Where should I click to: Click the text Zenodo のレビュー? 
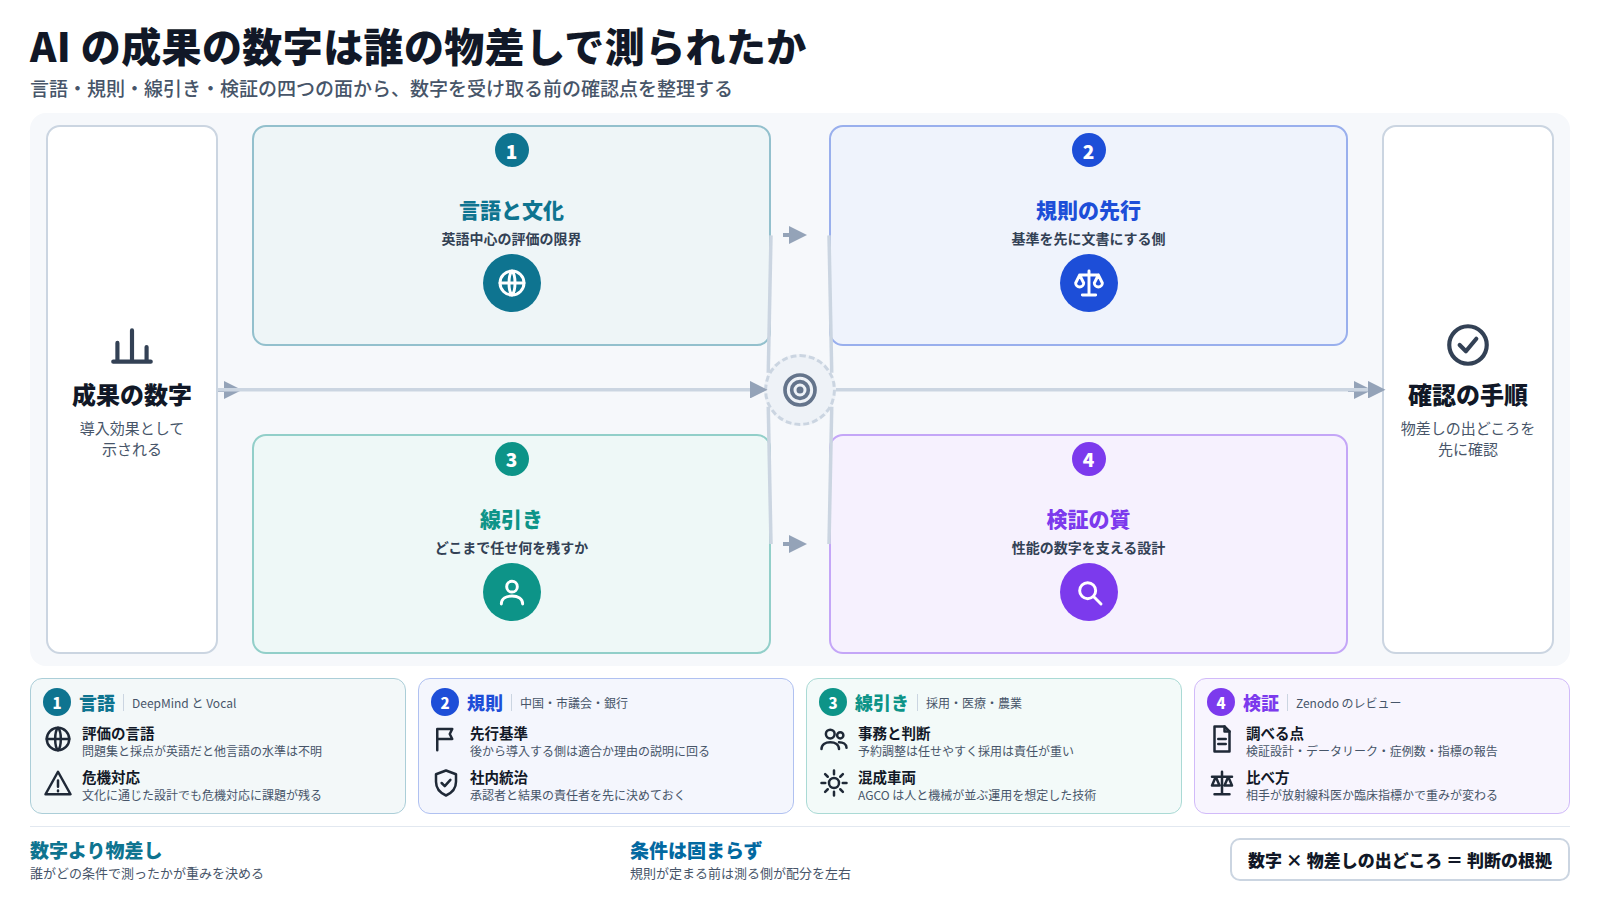[x=1348, y=704]
